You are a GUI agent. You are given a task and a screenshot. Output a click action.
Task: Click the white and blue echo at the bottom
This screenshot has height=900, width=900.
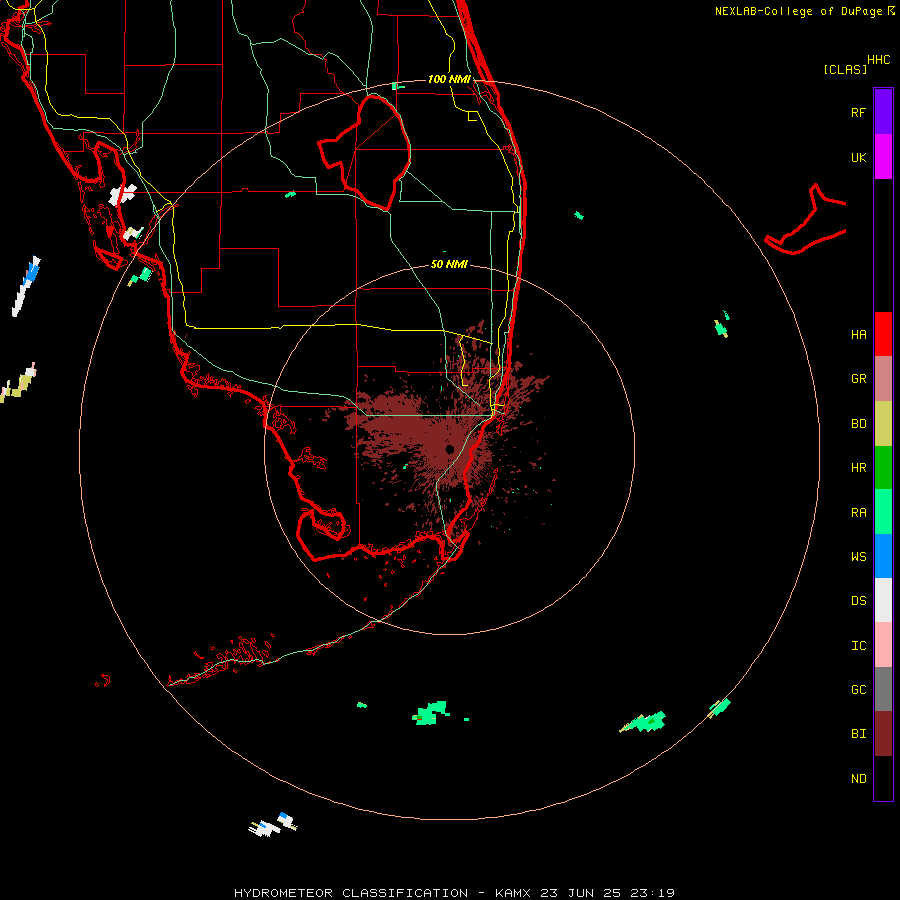pyautogui.click(x=273, y=825)
